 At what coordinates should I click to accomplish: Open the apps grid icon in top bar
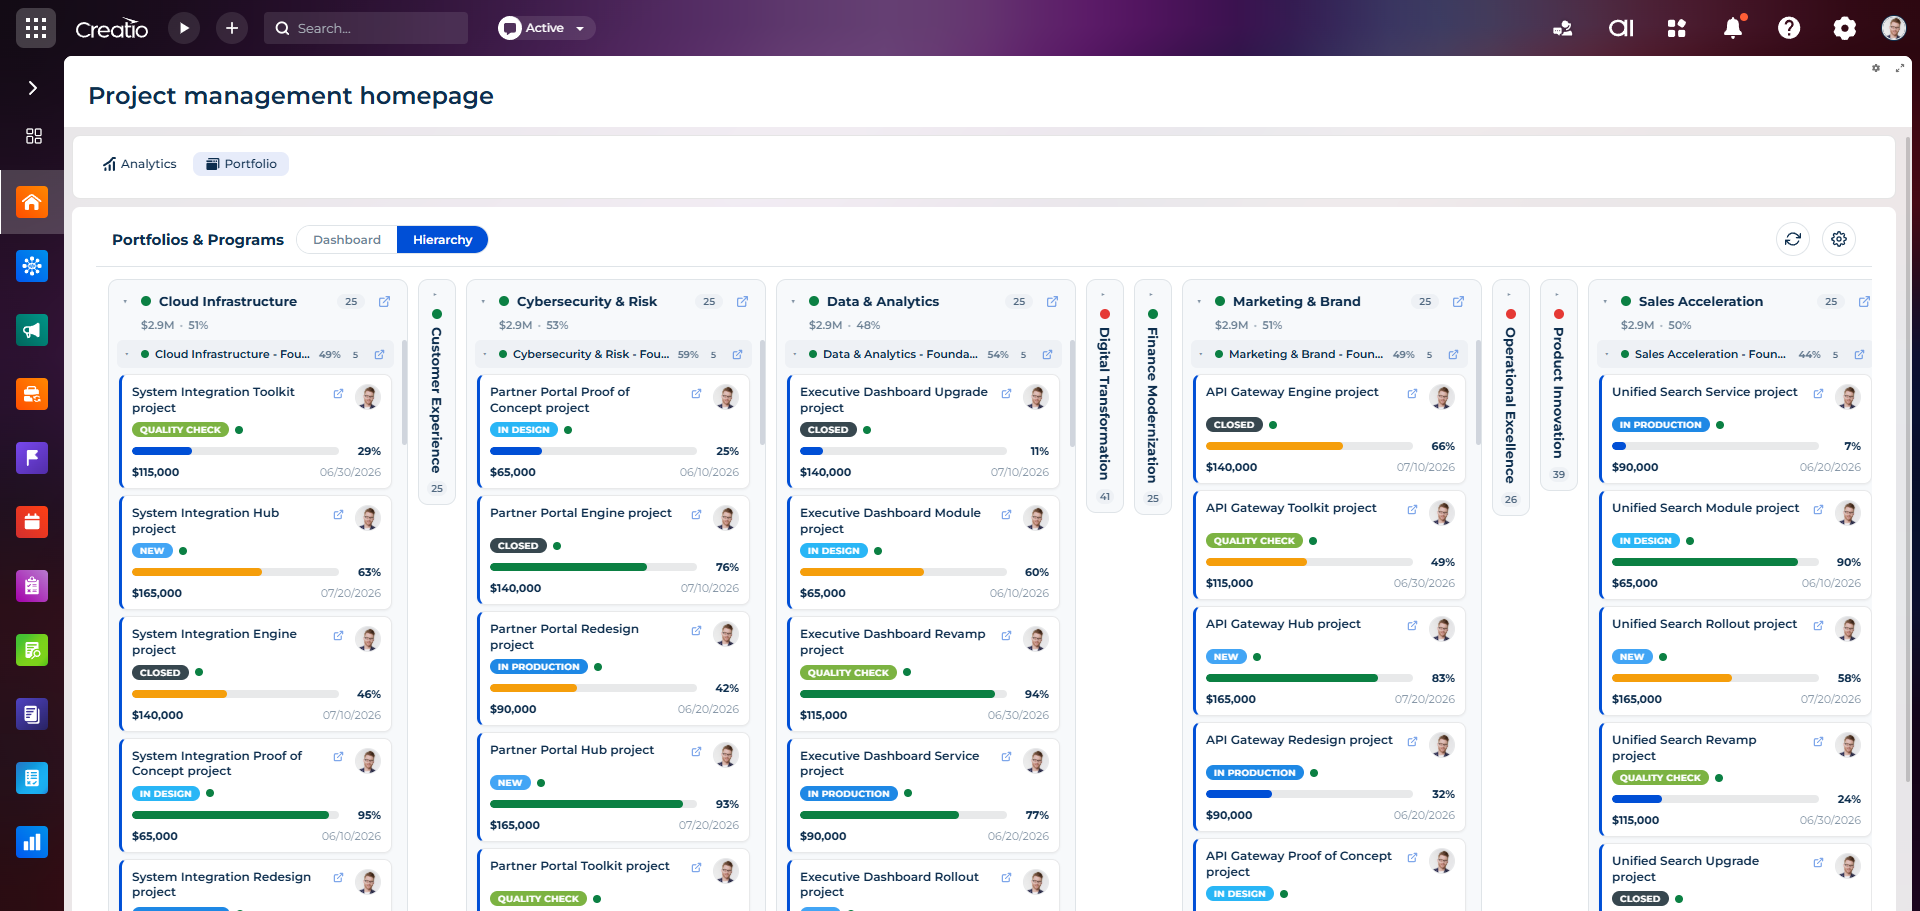(x=1677, y=28)
